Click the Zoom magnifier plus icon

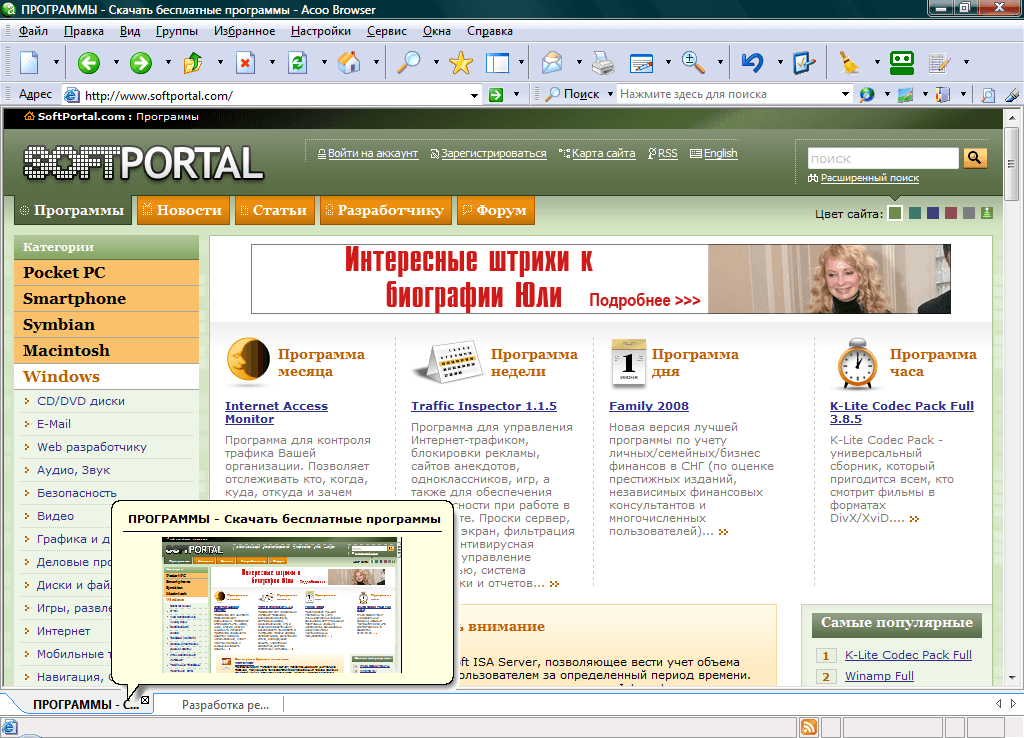[x=693, y=63]
